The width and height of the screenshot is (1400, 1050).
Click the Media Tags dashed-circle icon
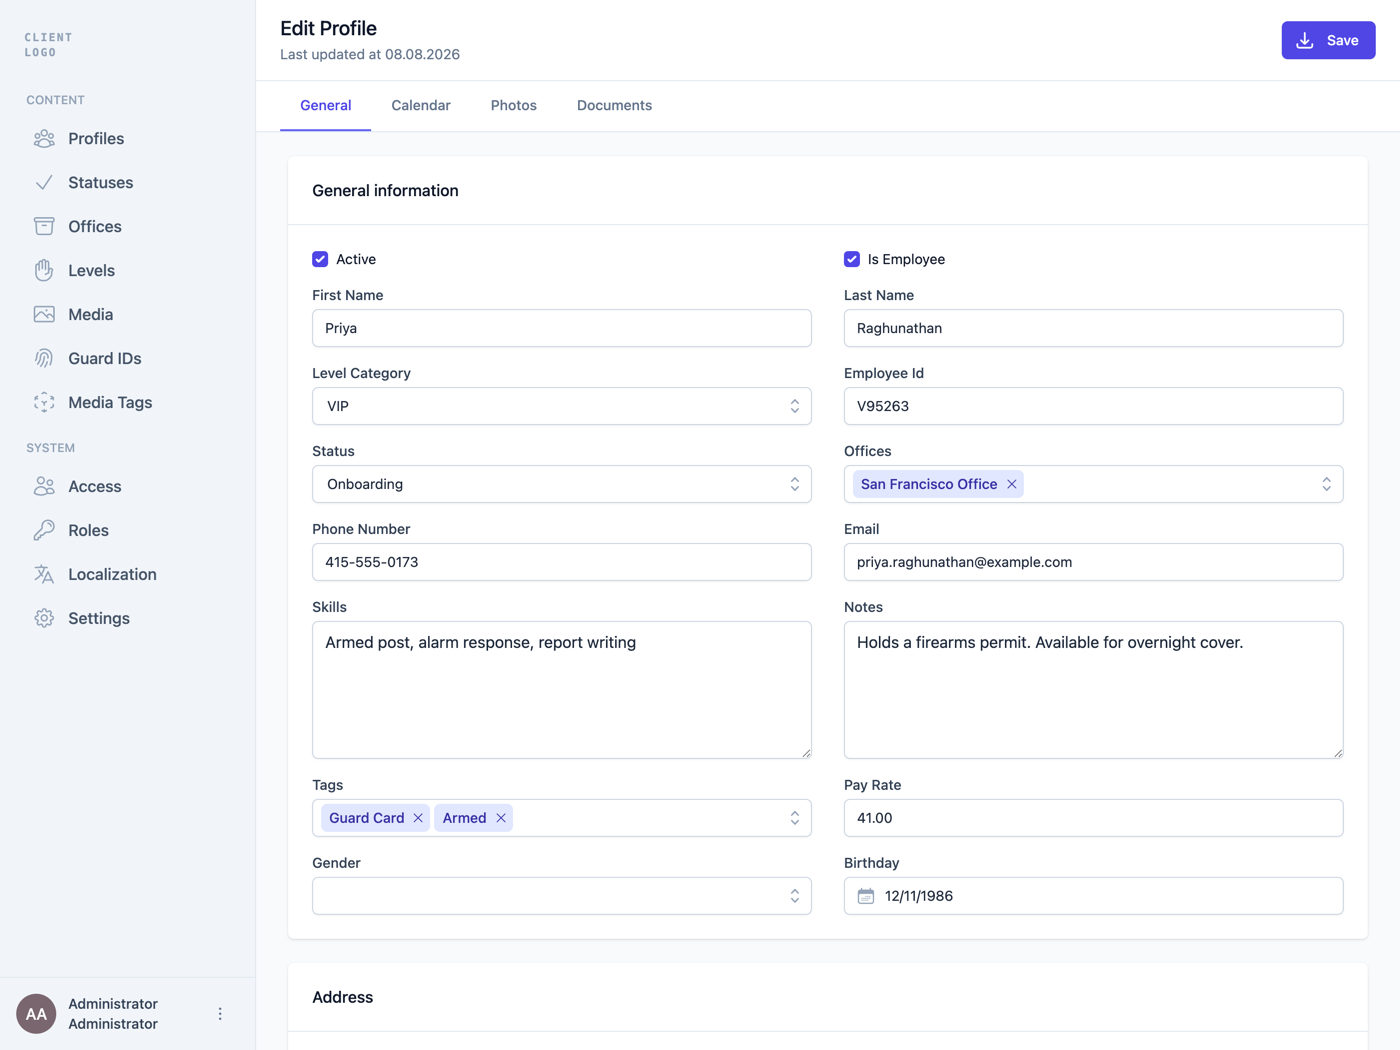(x=44, y=403)
